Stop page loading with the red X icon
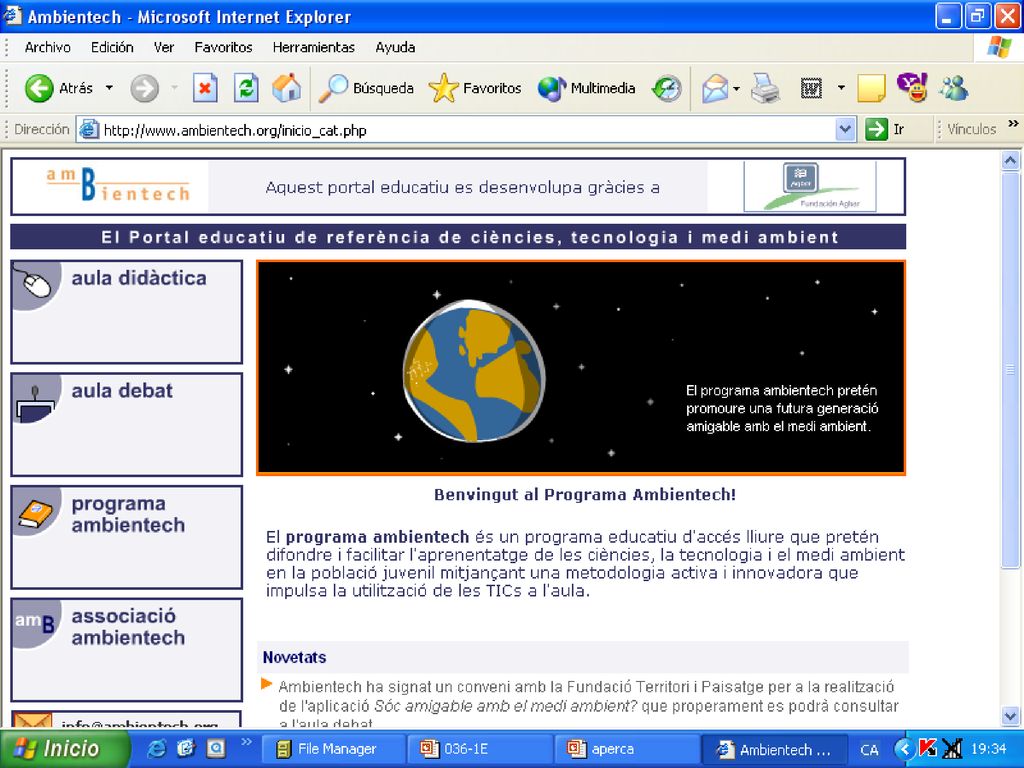 pos(205,88)
